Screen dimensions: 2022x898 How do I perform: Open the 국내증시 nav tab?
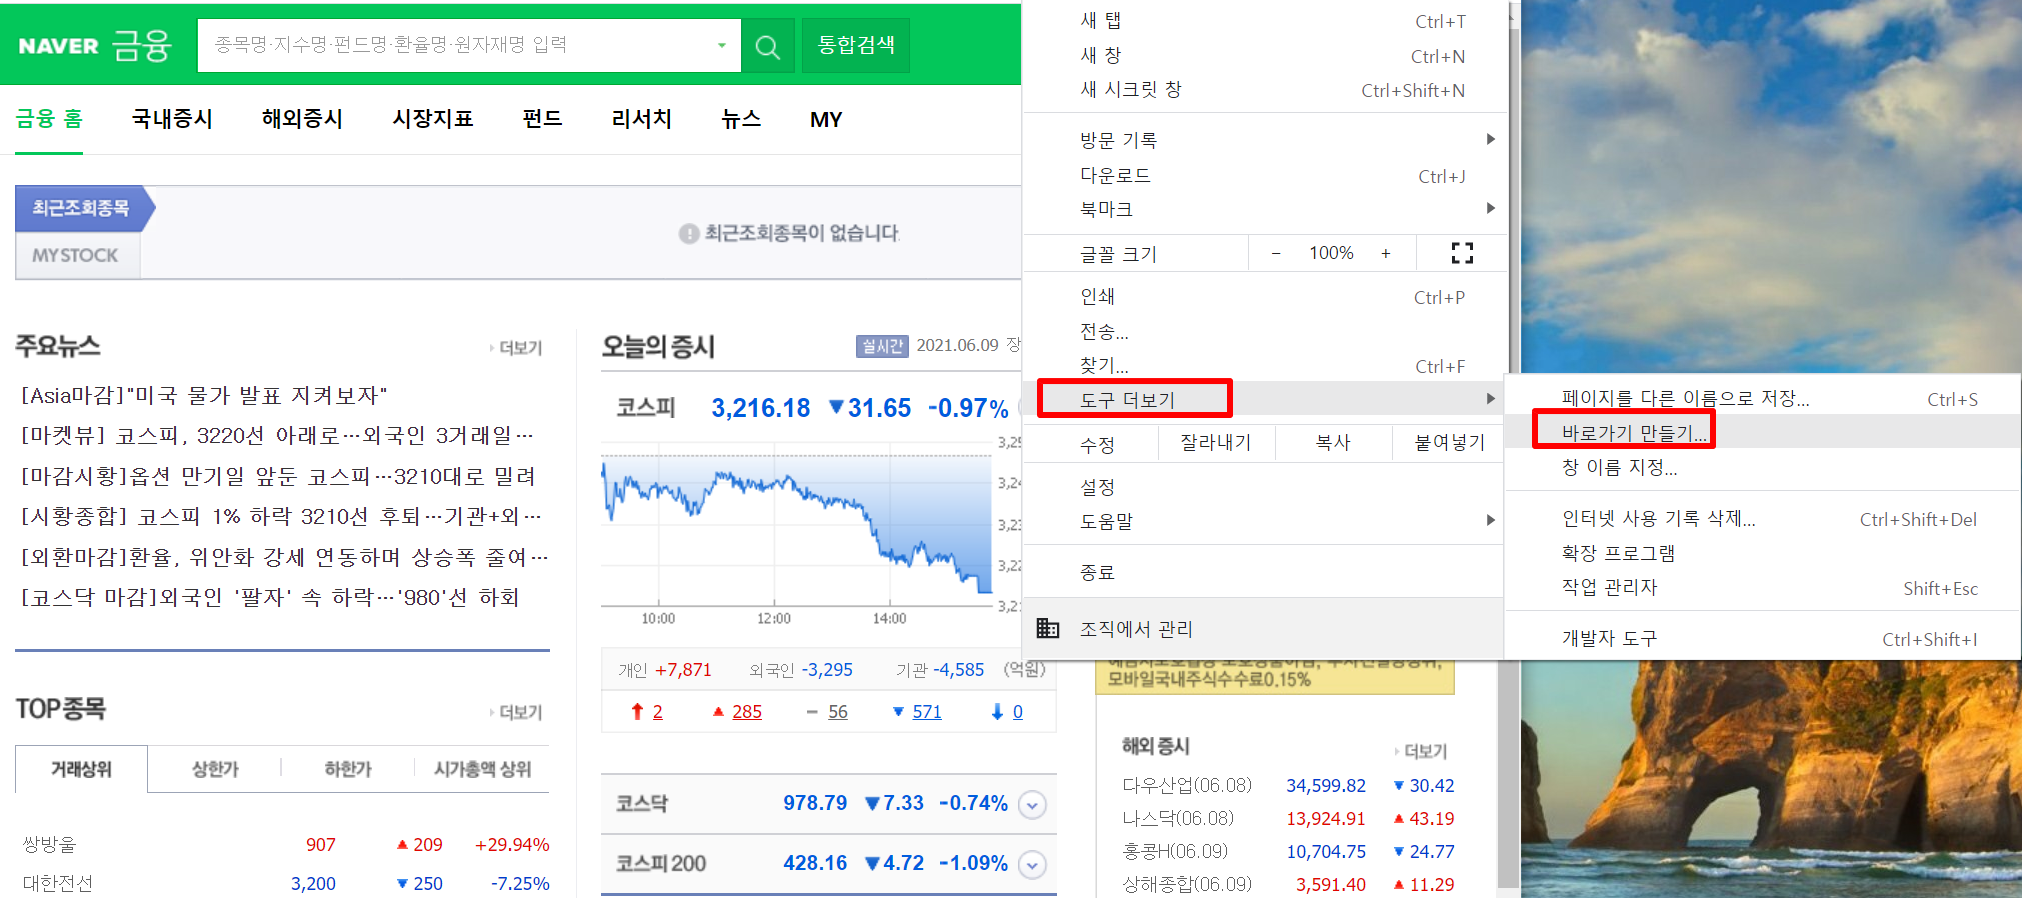tap(172, 119)
